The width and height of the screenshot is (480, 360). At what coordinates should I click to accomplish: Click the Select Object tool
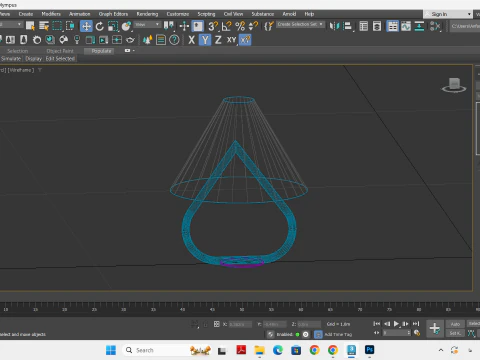click(30, 26)
